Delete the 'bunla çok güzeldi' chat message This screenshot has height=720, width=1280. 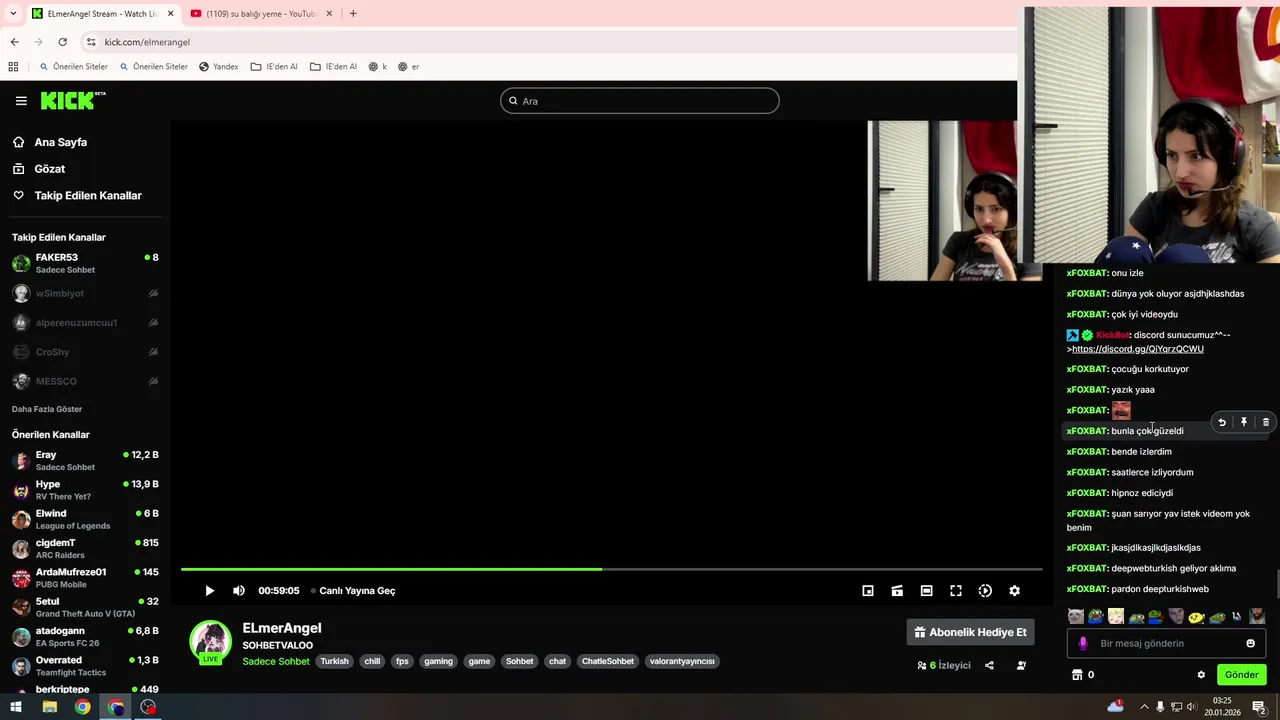[x=1265, y=422]
